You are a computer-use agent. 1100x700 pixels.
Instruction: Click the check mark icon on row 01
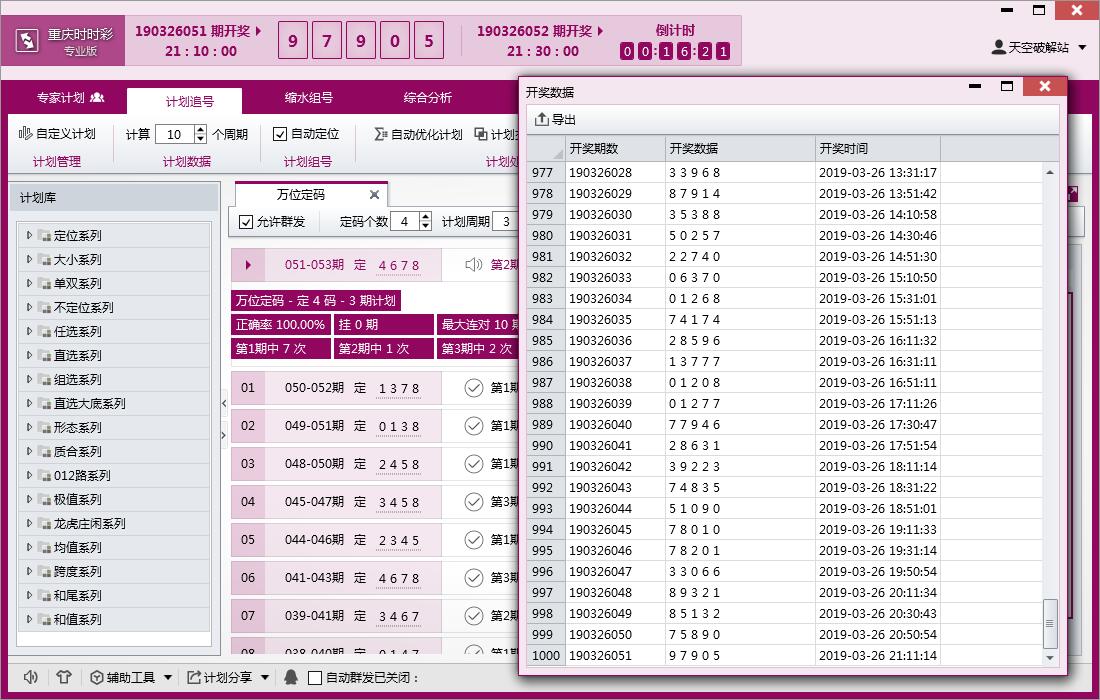[474, 388]
